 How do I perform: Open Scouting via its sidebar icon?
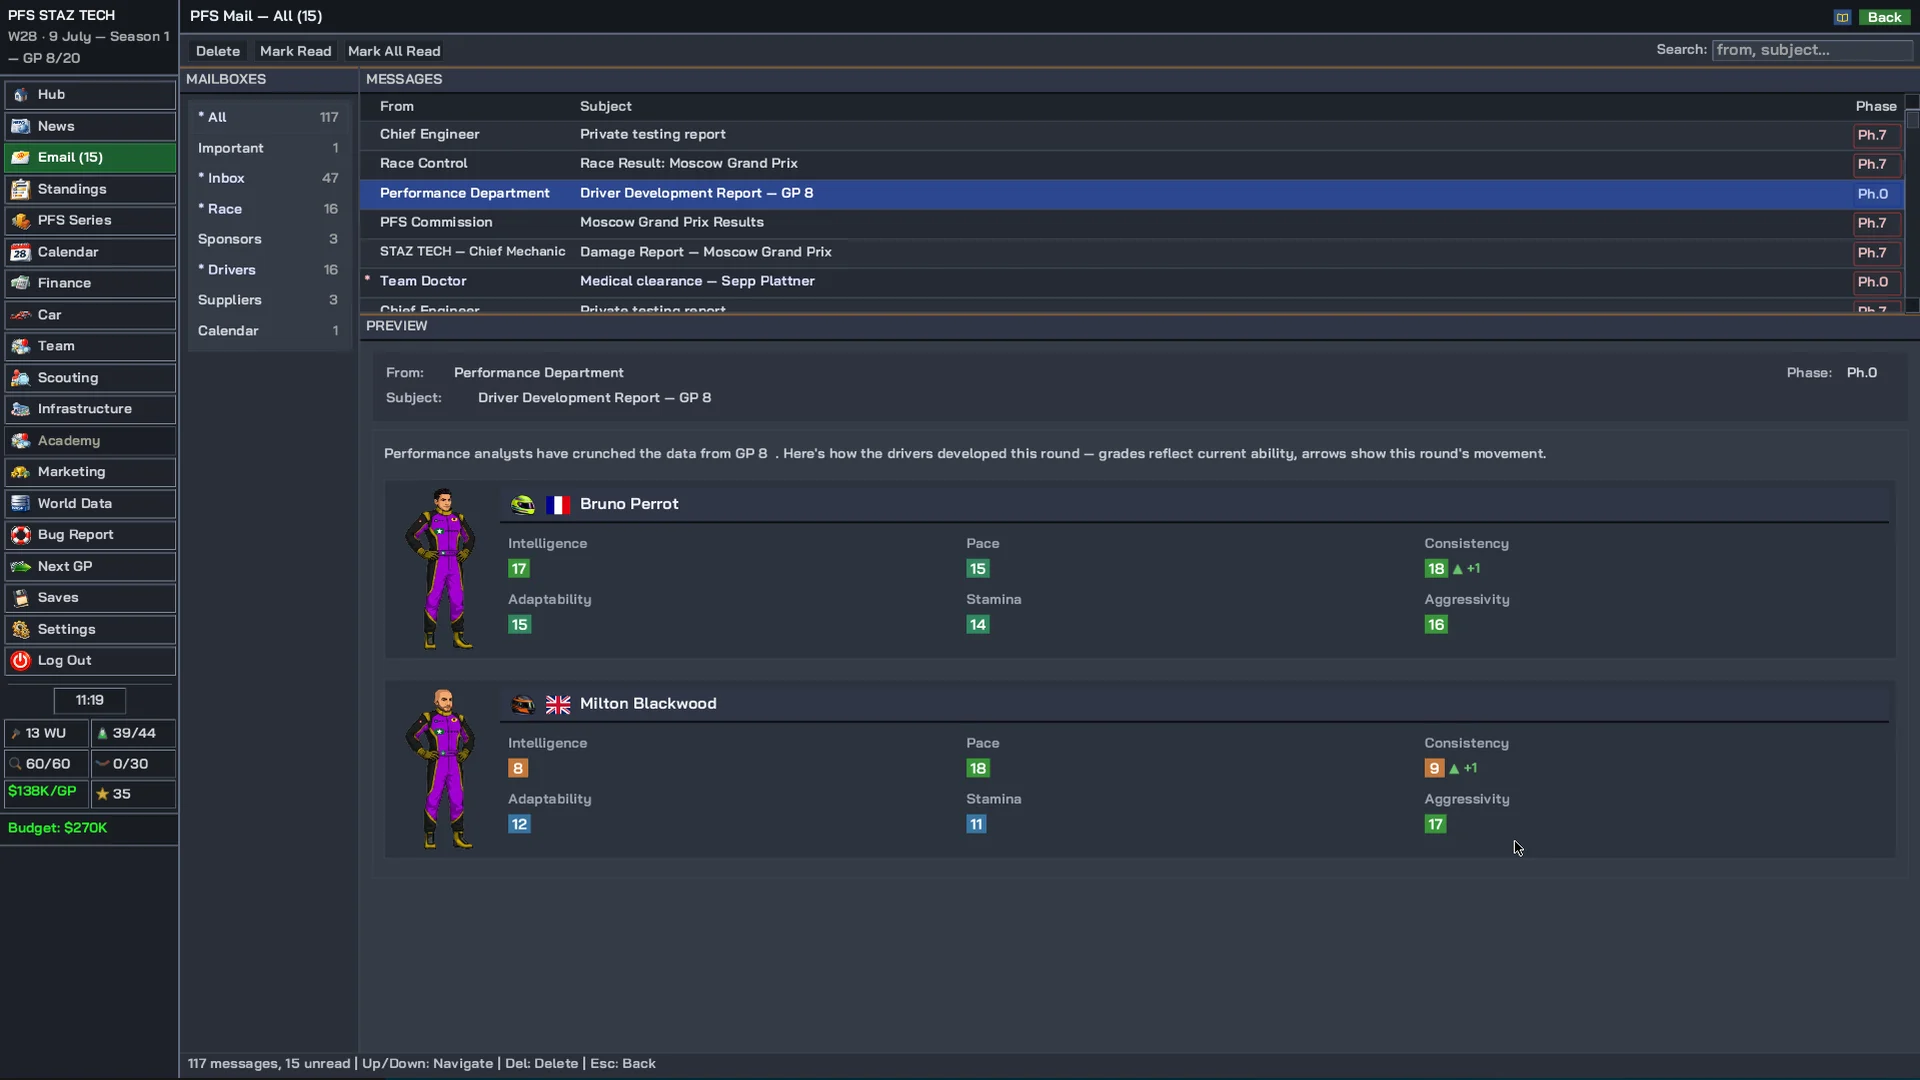pos(20,378)
